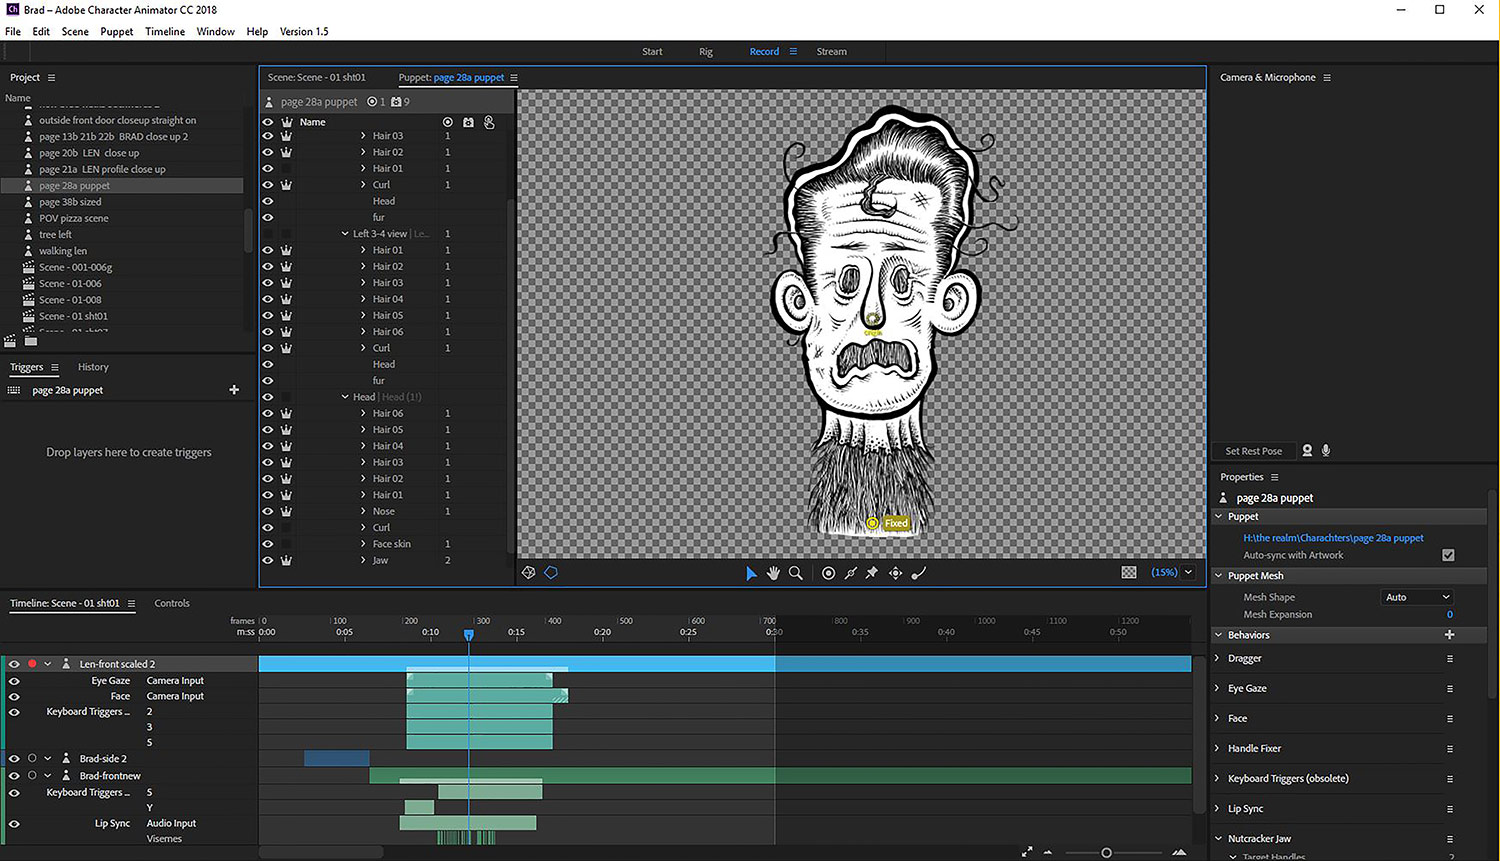Open the Mesh Shape dropdown
The image size is (1500, 861).
point(1417,597)
